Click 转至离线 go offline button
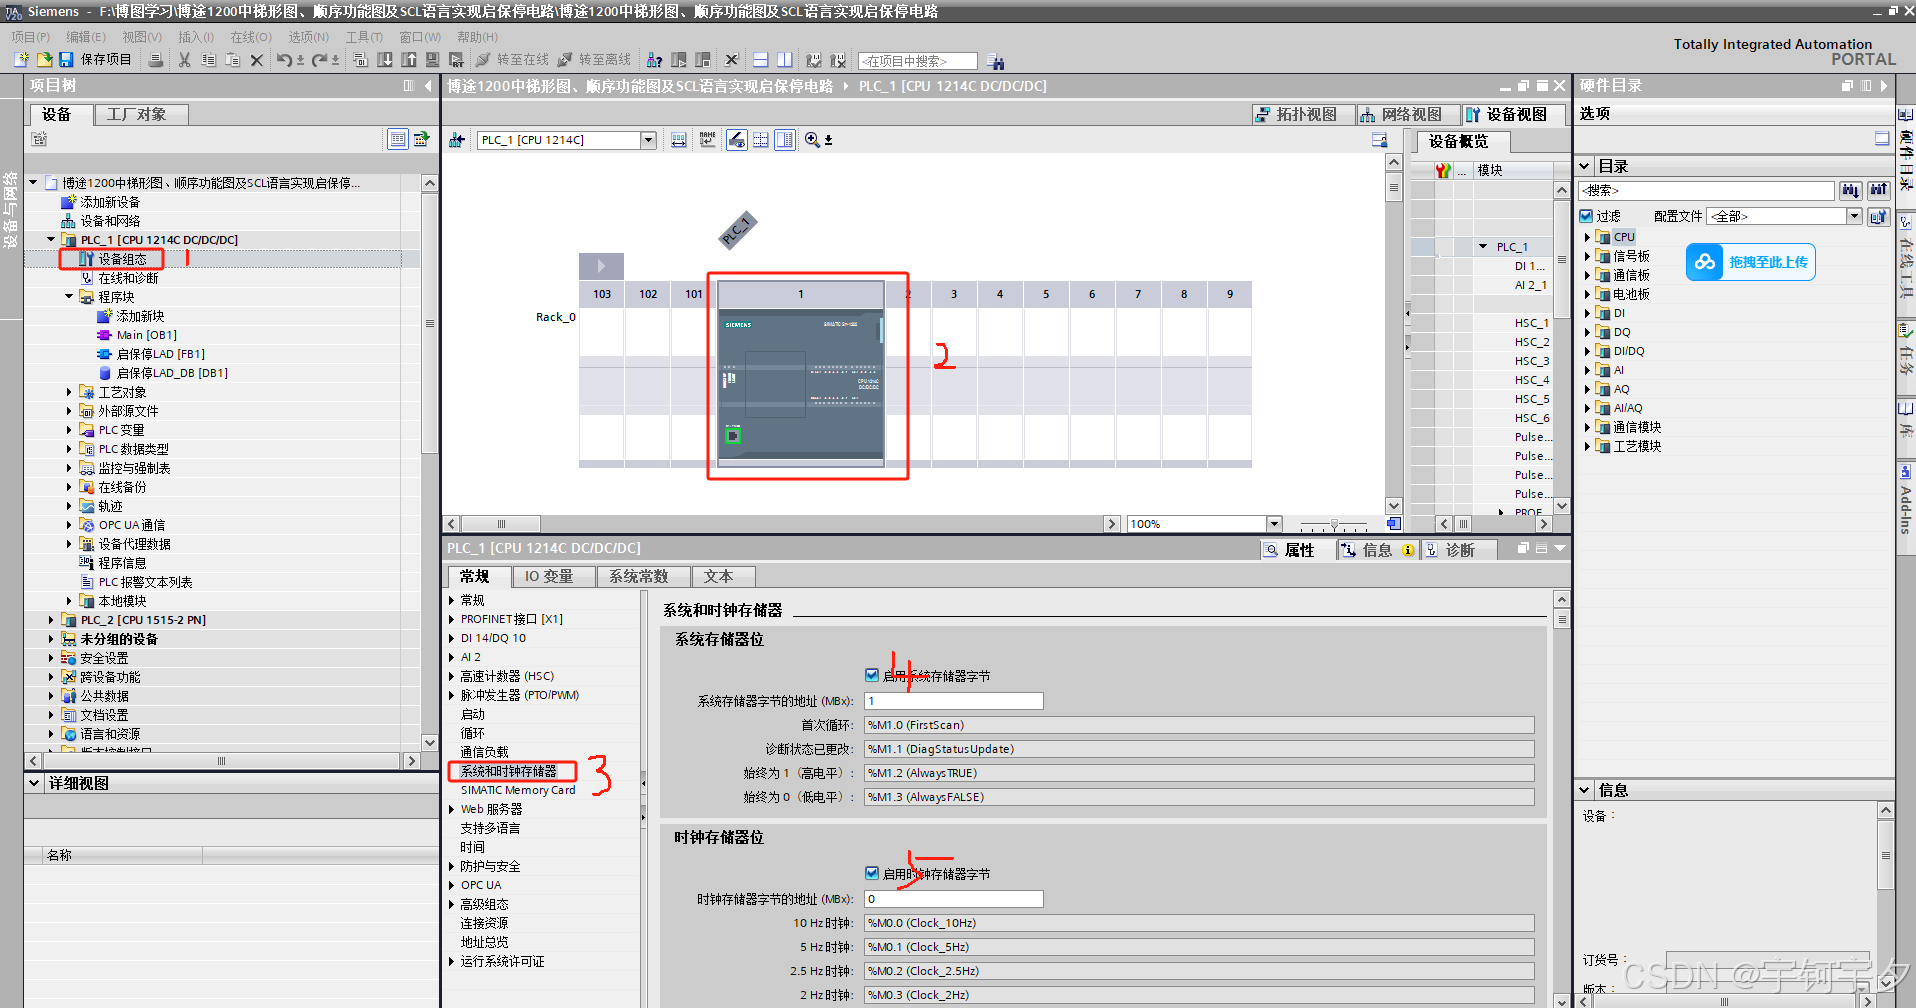 [x=594, y=60]
